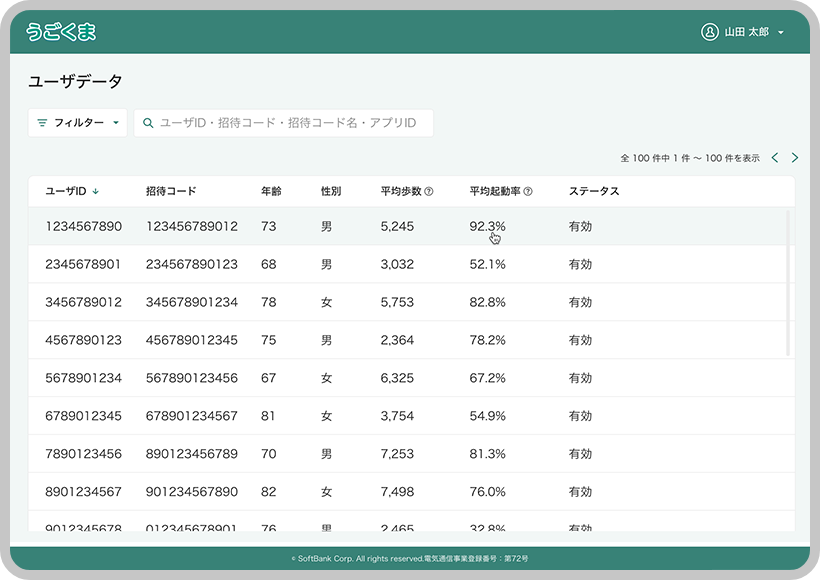This screenshot has width=820, height=580.
Task: Show help for 平均歩数 column
Action: (429, 191)
